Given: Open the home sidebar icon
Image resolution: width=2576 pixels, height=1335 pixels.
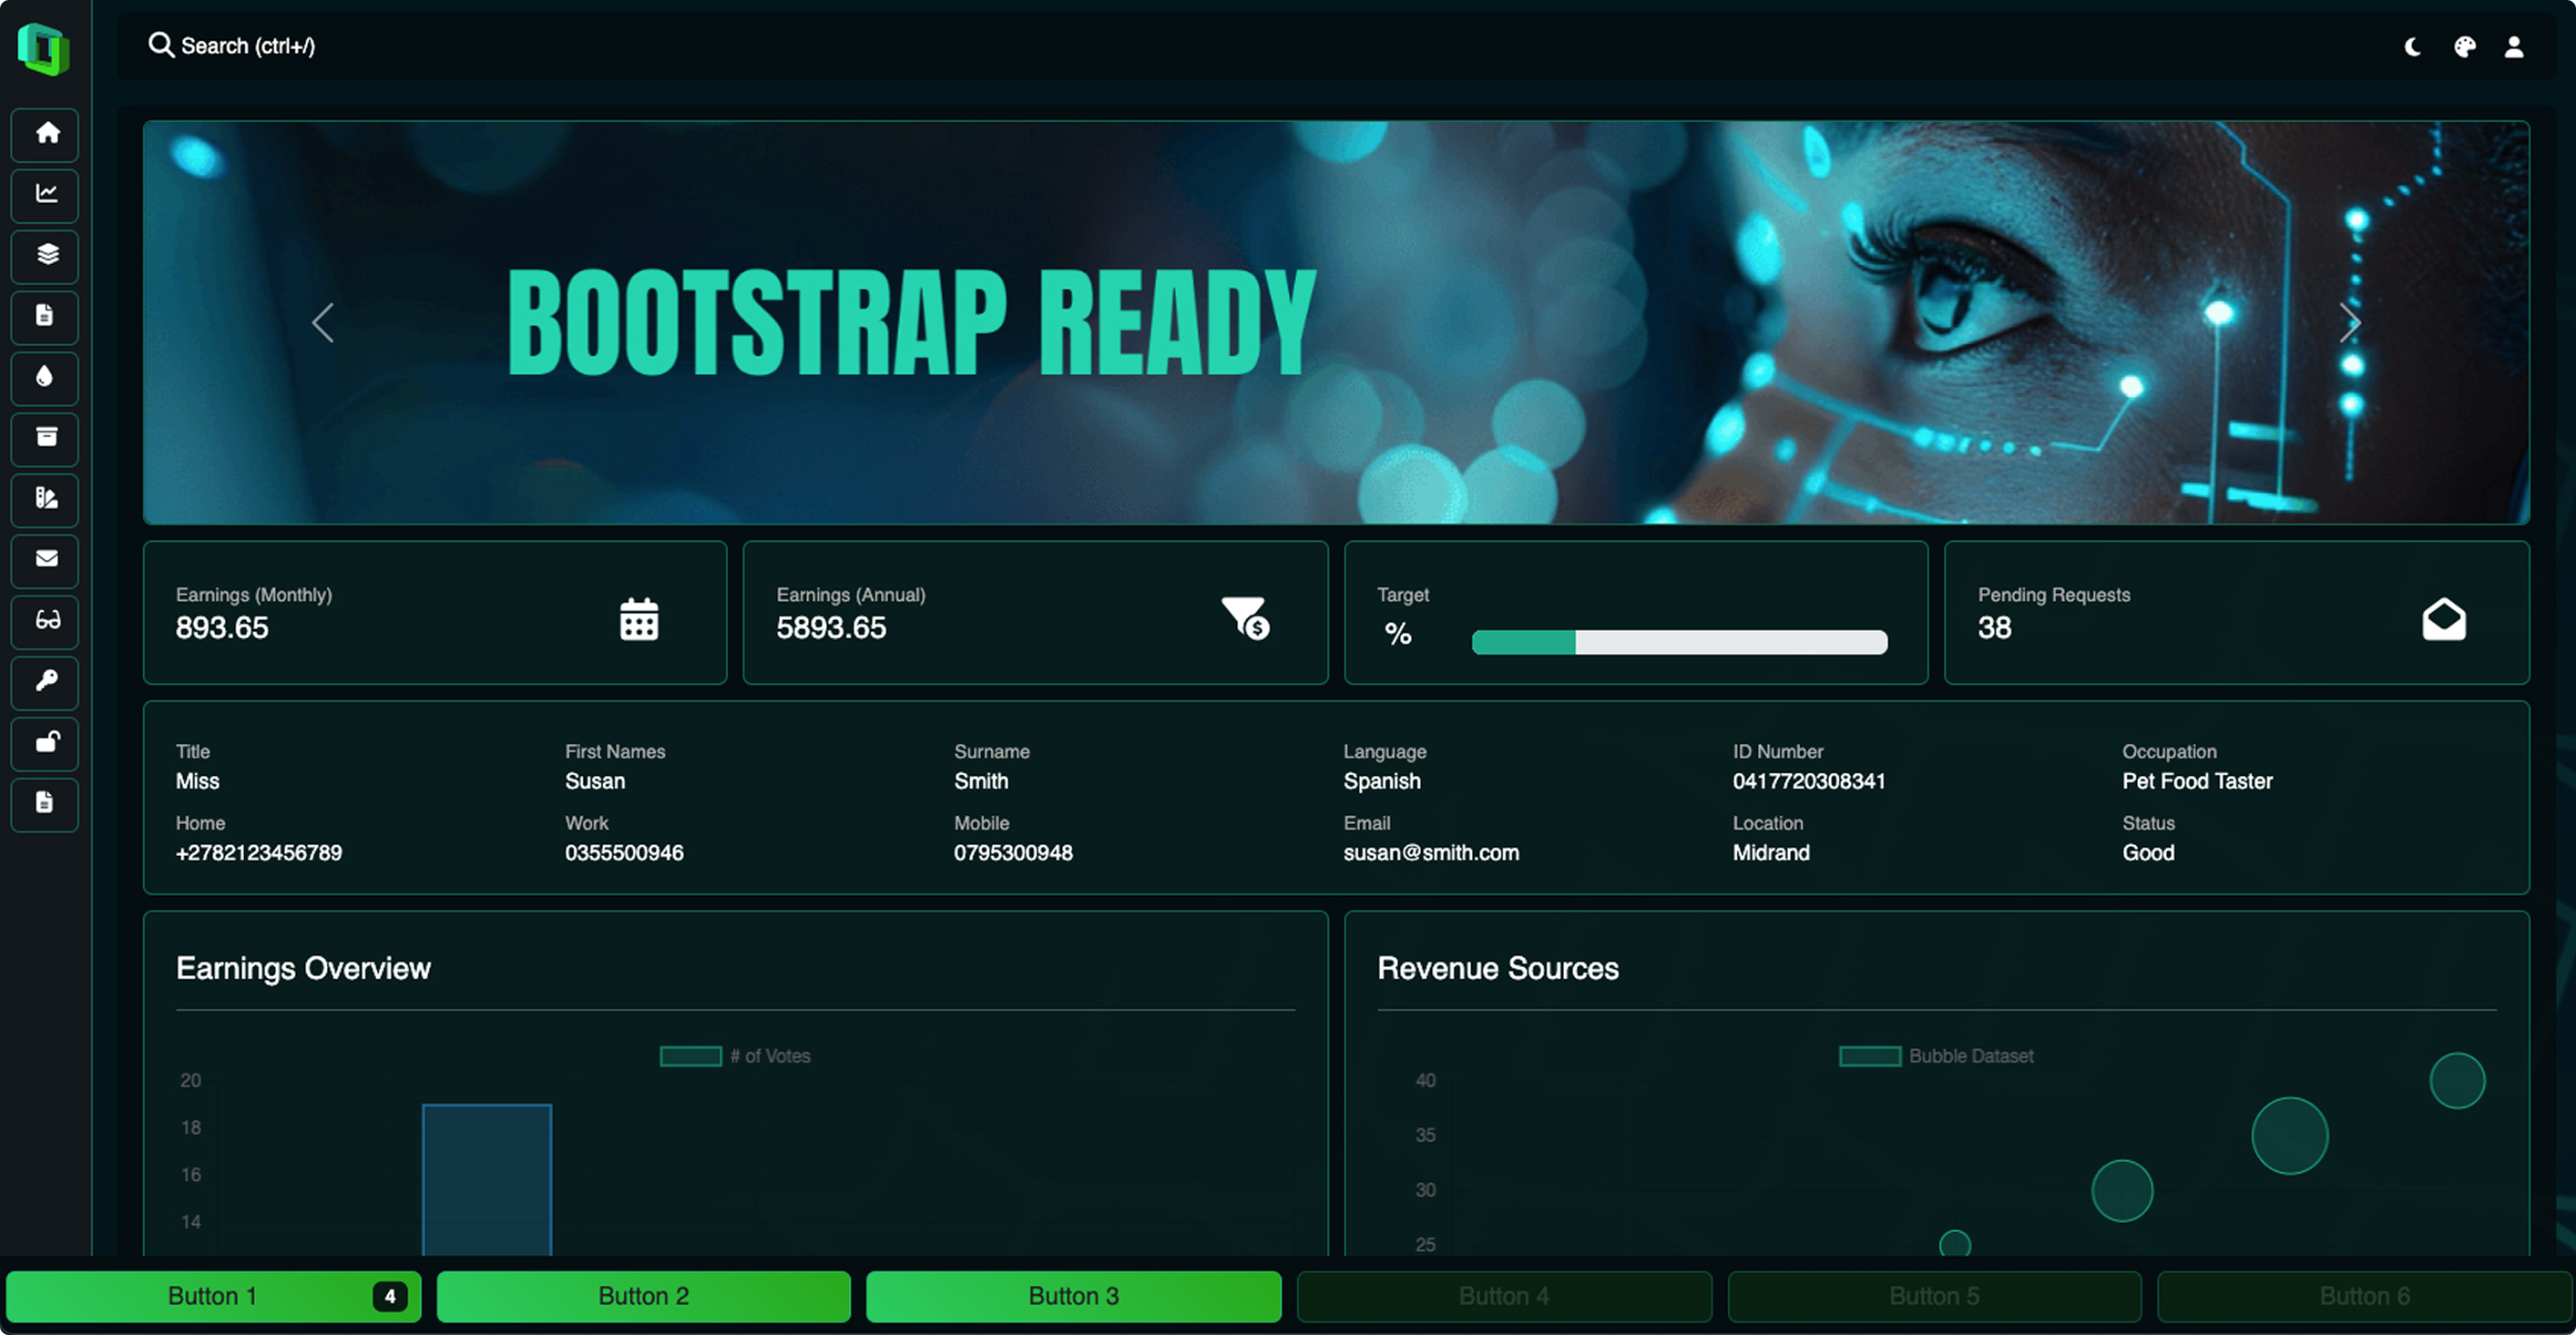Looking at the screenshot, I should [x=45, y=134].
